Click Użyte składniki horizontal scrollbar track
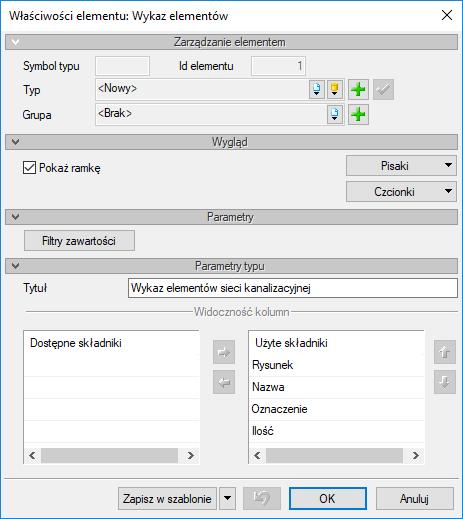The height and width of the screenshot is (519, 463). coord(334,455)
